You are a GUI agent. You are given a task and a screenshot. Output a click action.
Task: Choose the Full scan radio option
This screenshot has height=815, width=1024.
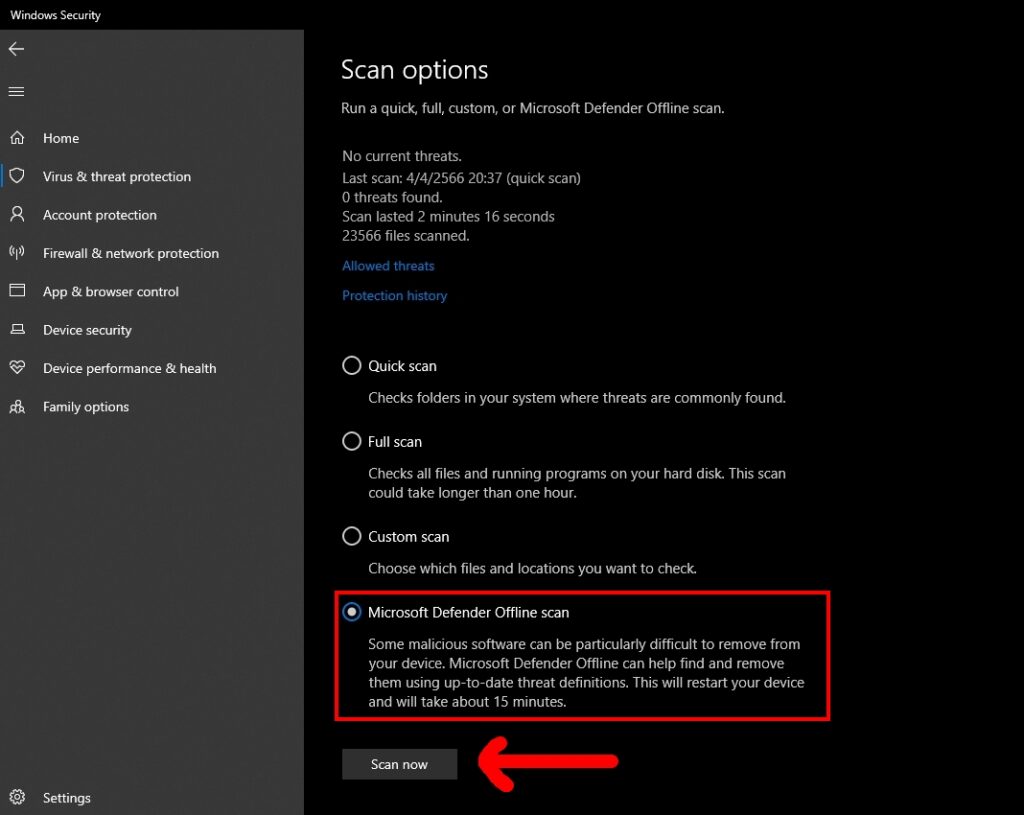coord(352,441)
